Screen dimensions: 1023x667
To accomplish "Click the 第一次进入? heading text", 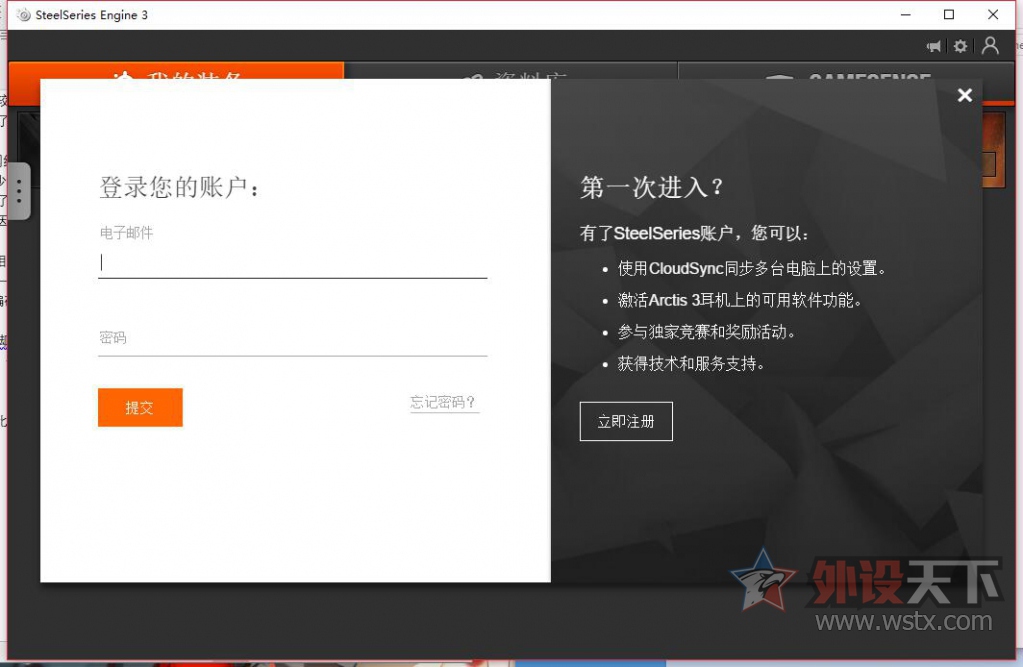I will point(652,187).
